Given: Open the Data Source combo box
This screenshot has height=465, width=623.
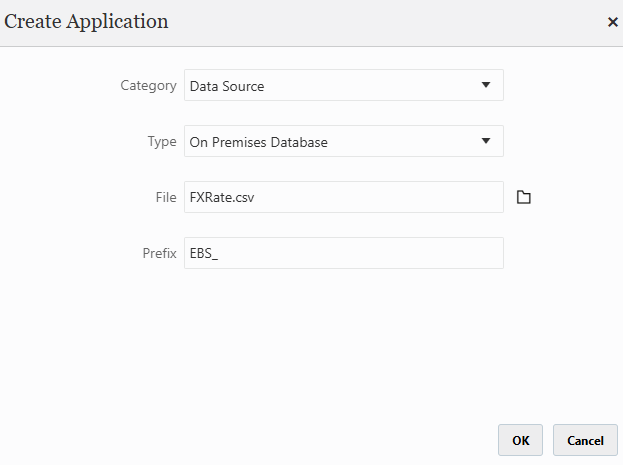Looking at the screenshot, I should coord(344,85).
